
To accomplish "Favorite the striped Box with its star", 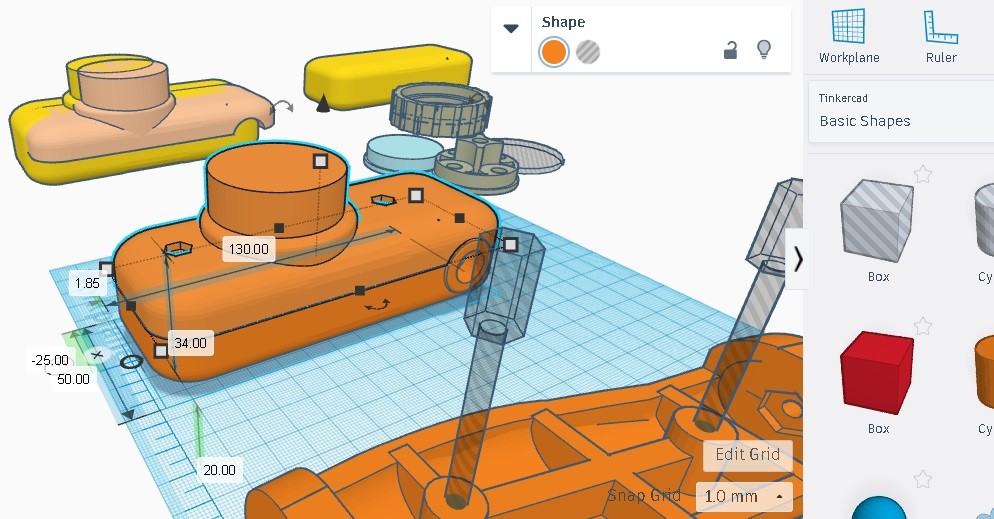I will coord(922,174).
